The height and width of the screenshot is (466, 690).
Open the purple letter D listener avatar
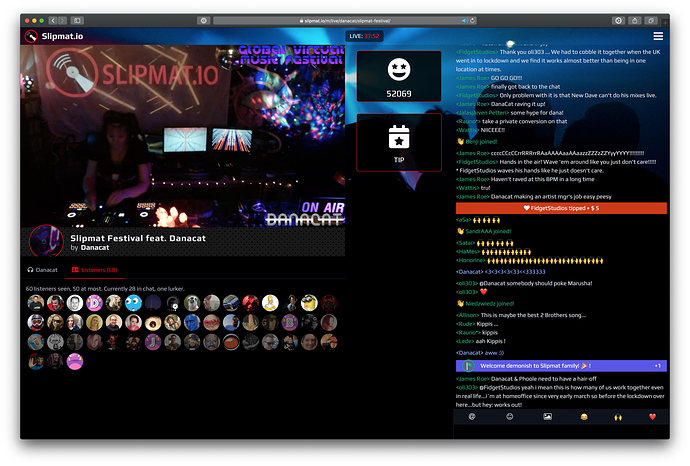click(94, 303)
